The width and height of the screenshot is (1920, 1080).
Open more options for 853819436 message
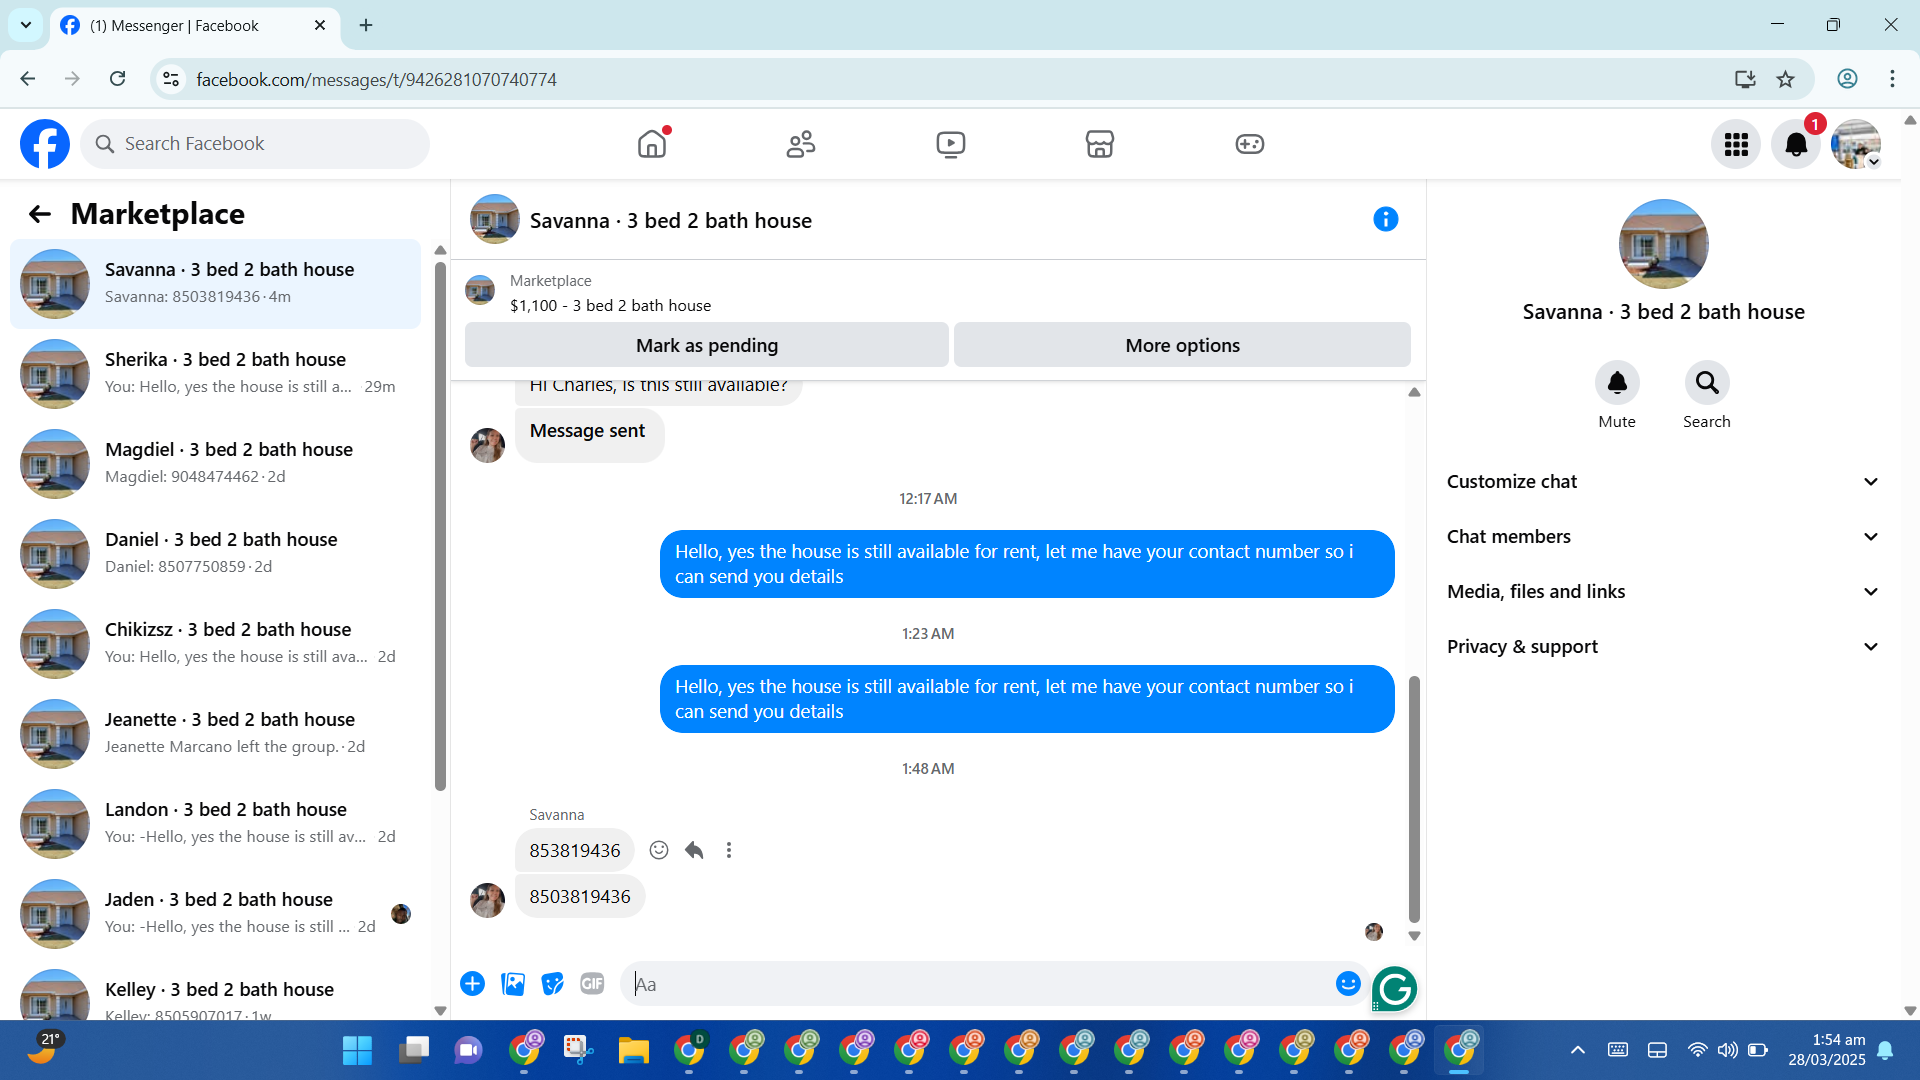pyautogui.click(x=729, y=850)
